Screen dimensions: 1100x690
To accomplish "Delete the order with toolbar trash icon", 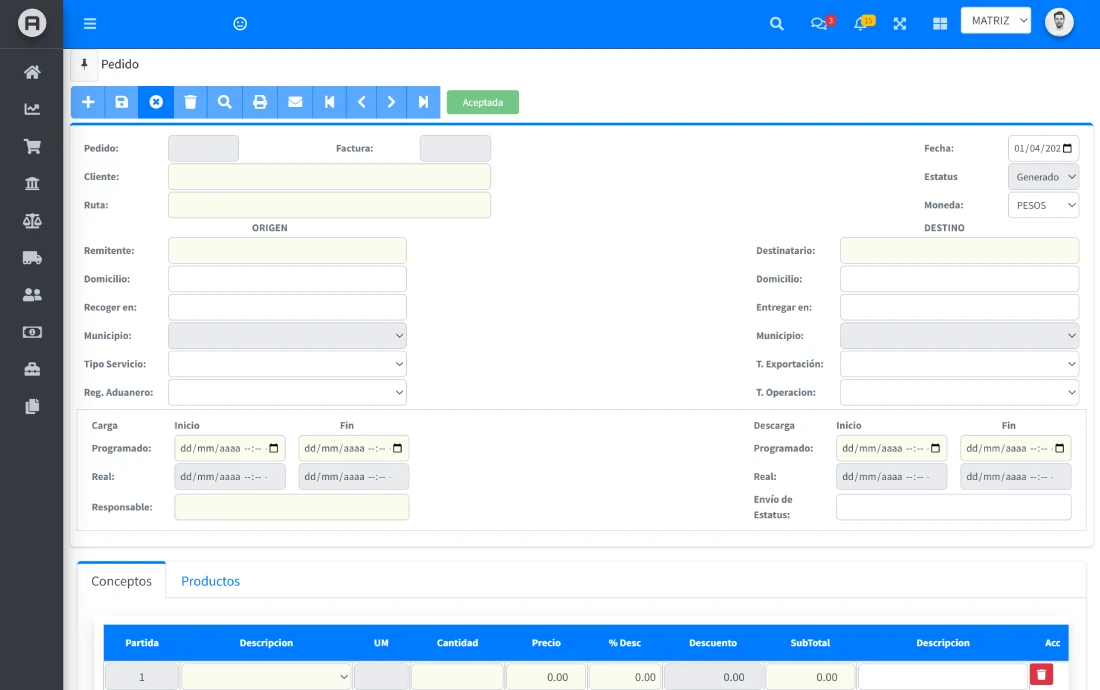I will (190, 102).
